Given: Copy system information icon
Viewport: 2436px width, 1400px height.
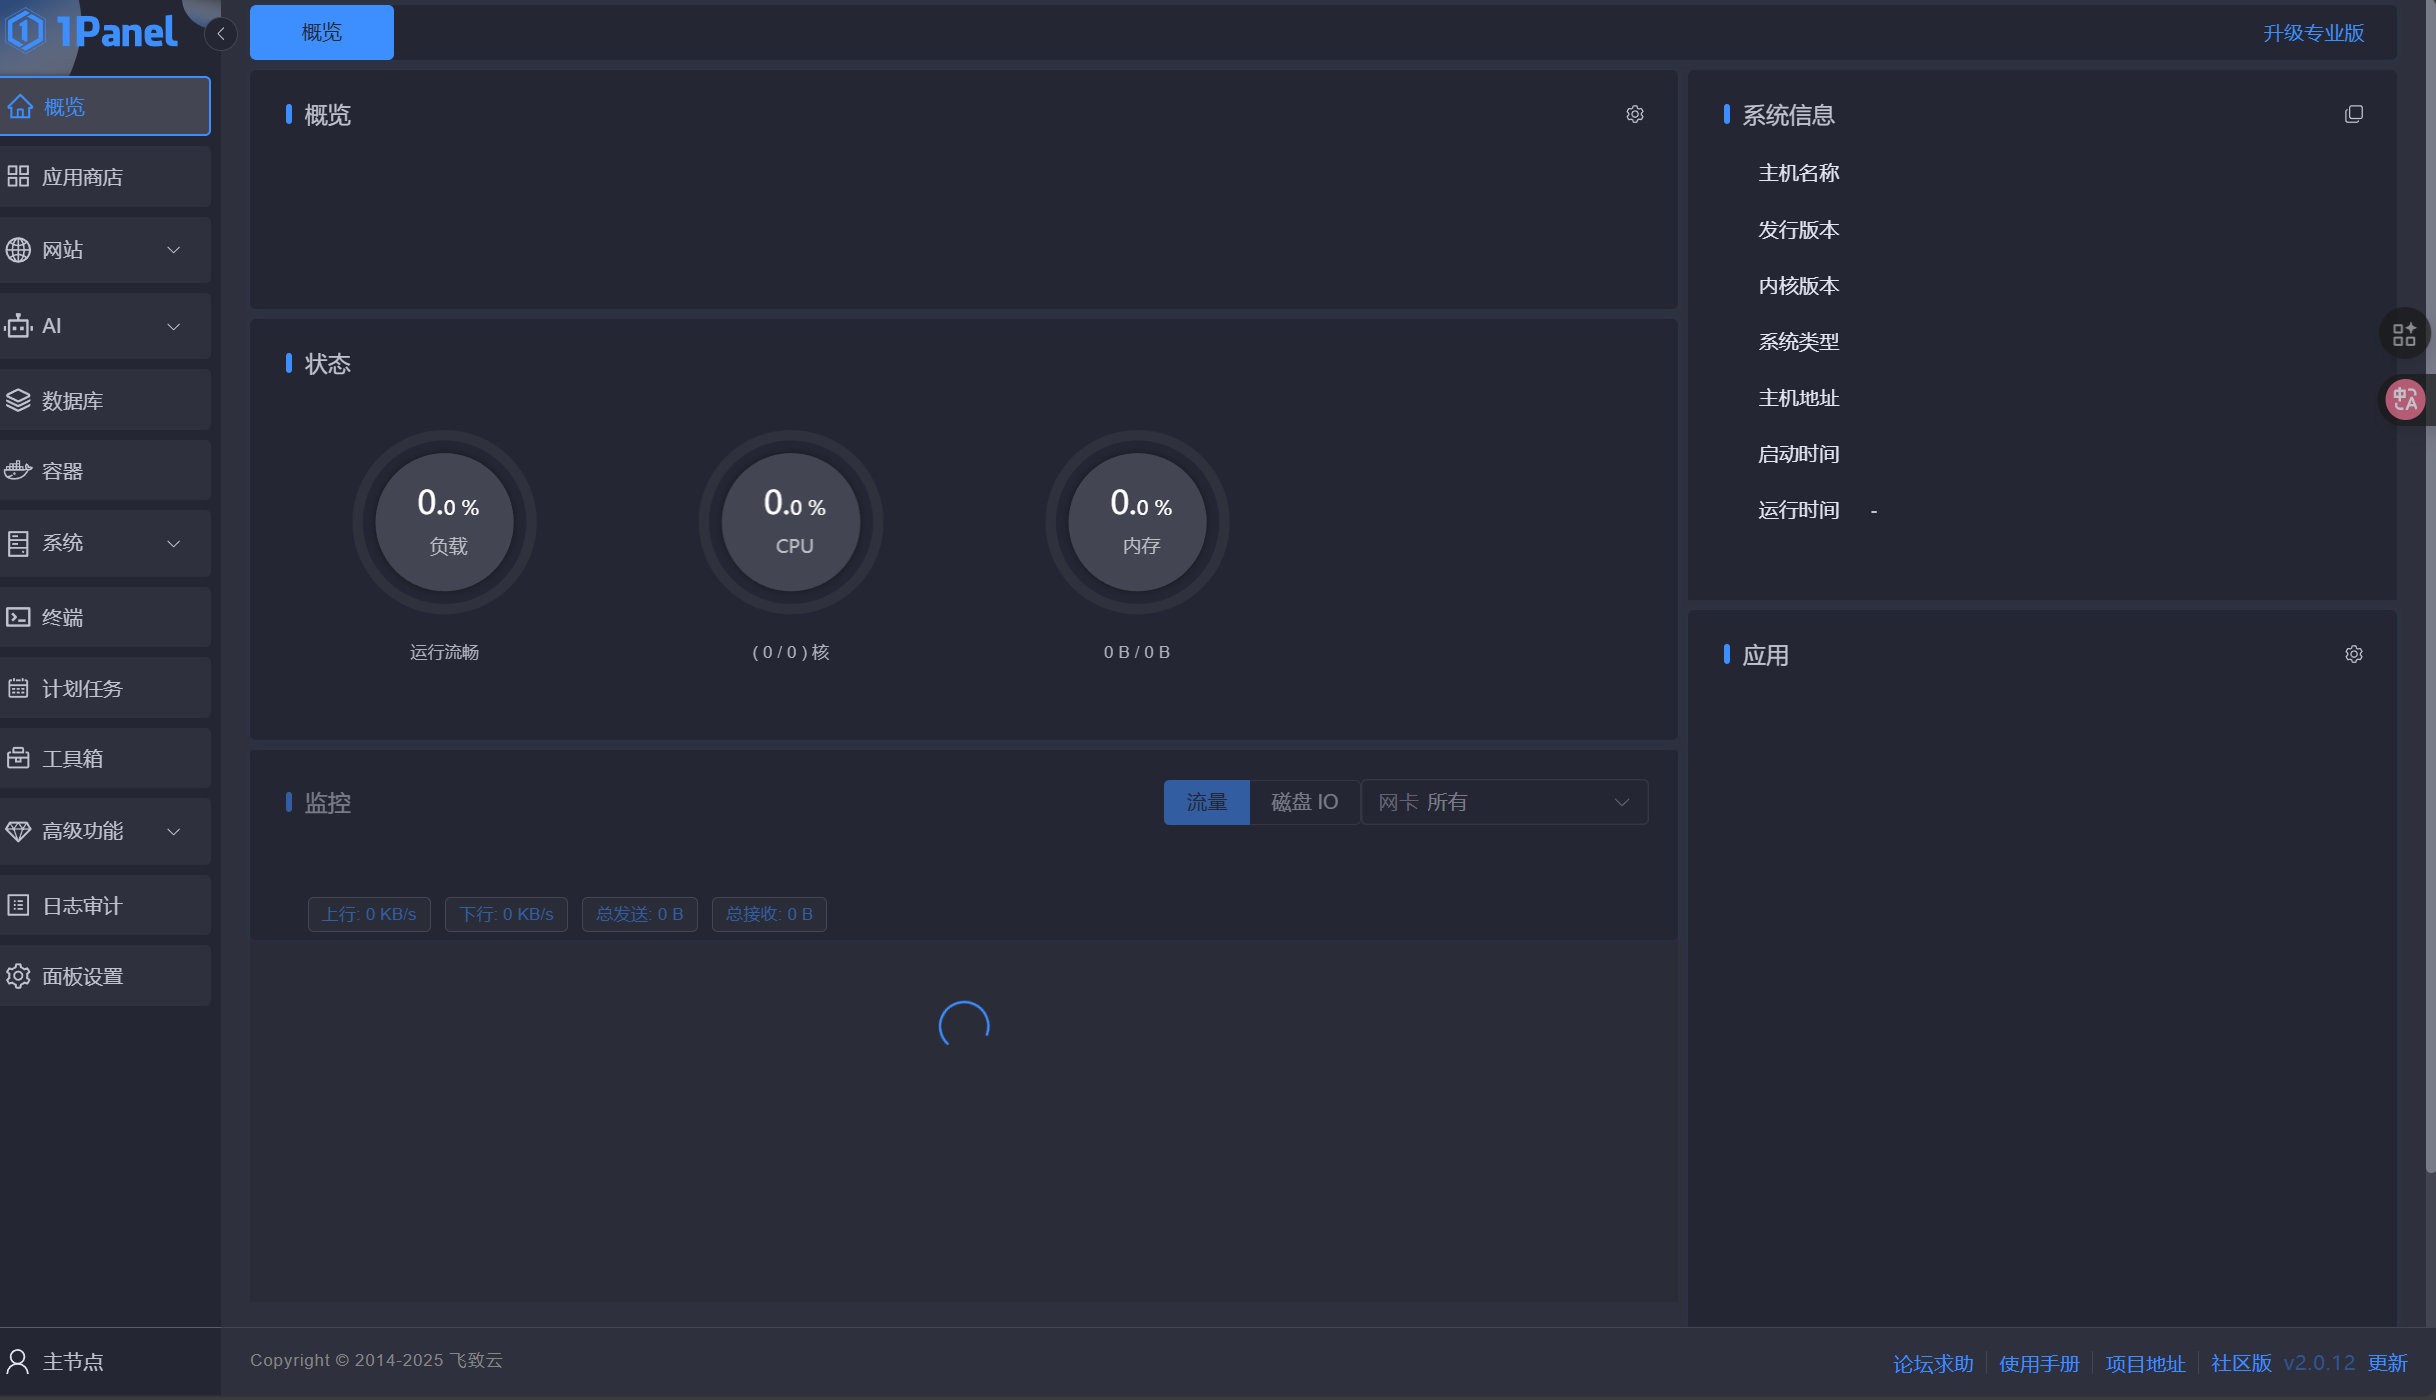Looking at the screenshot, I should pos(2353,114).
